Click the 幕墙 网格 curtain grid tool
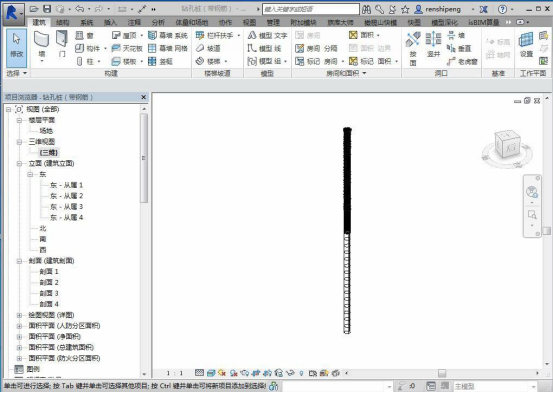 click(x=168, y=48)
